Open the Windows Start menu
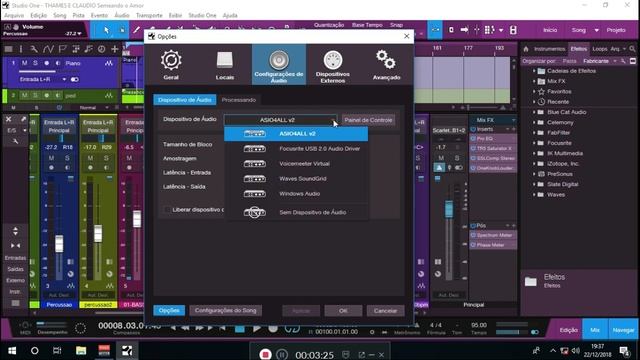Viewport: 640px width, 360px height. pyautogui.click(x=12, y=351)
